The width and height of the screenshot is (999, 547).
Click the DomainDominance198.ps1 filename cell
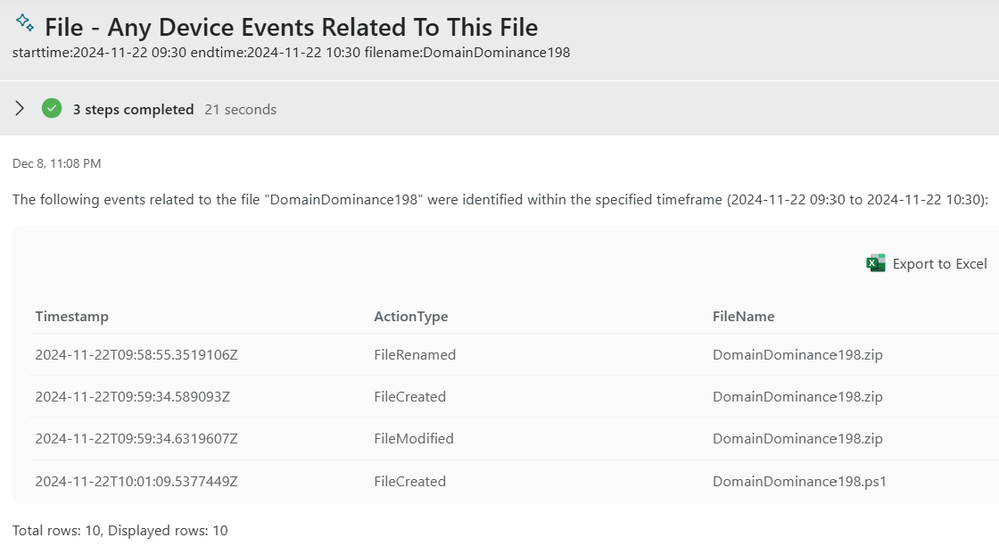click(x=800, y=481)
